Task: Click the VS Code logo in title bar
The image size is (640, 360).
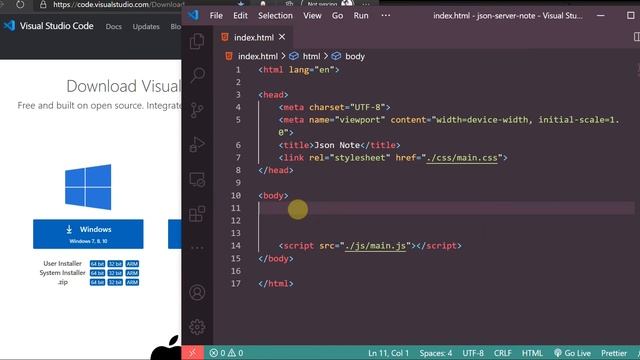Action: [x=193, y=15]
